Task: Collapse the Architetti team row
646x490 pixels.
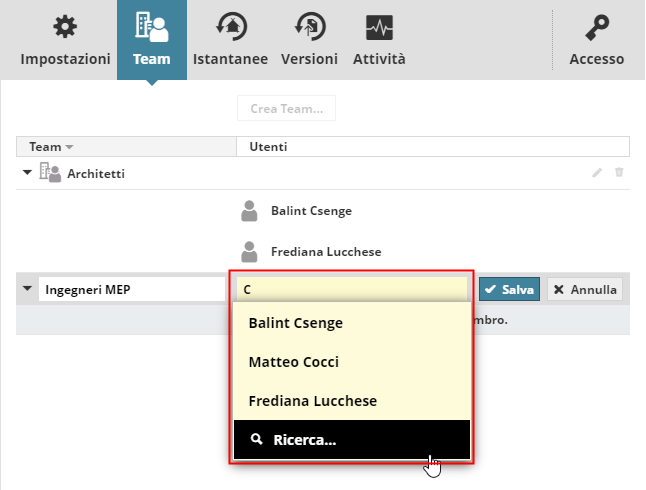Action: (x=26, y=173)
